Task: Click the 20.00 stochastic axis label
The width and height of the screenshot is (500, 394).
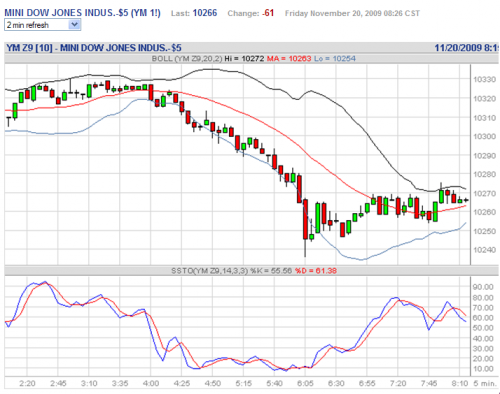Action: 483,359
